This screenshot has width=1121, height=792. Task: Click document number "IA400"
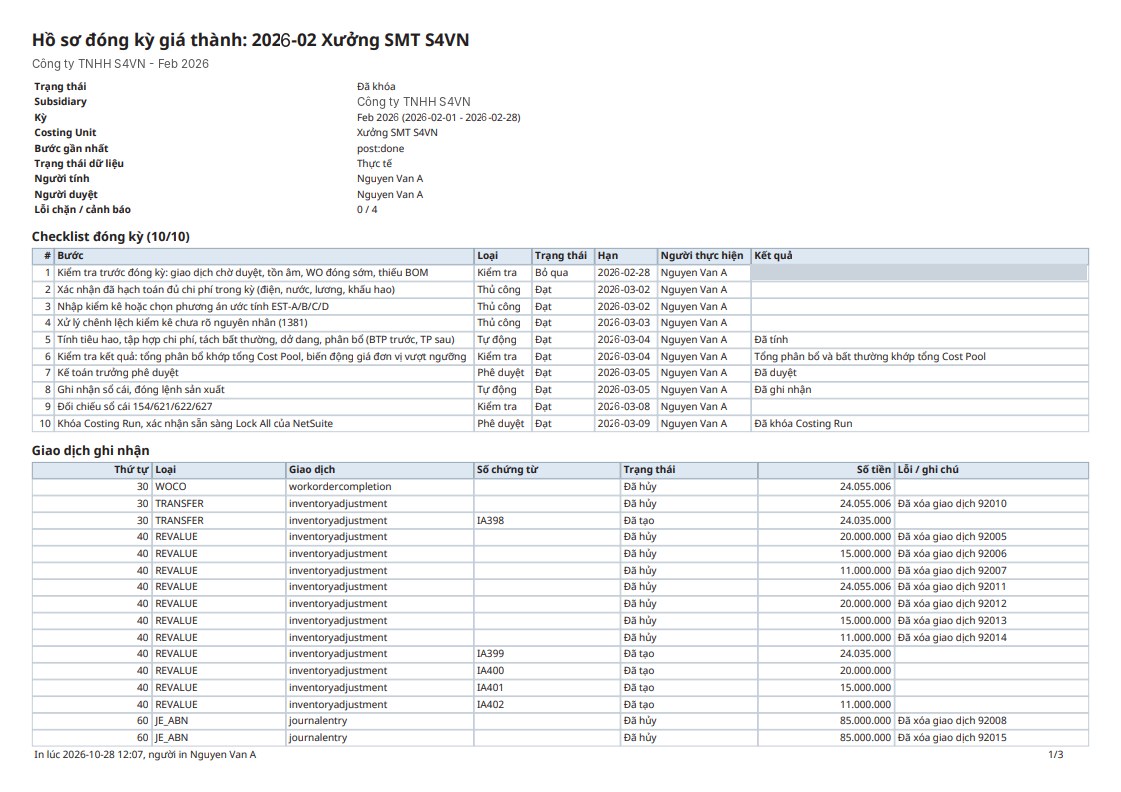click(x=490, y=670)
